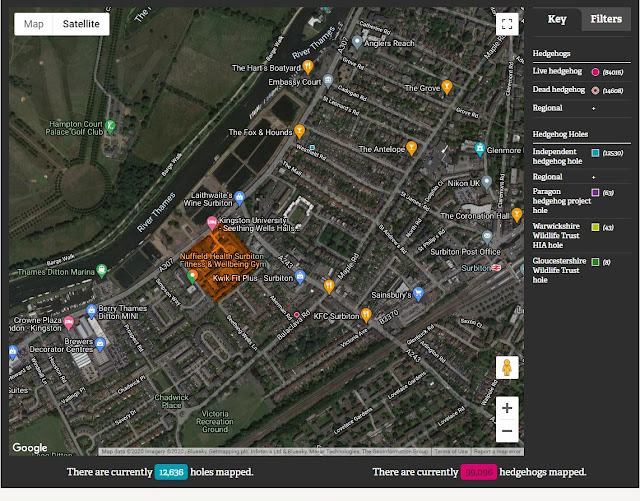Screen dimensions: 640x501
Task: Click the Surbiton Post Office marker
Action: 487,236
